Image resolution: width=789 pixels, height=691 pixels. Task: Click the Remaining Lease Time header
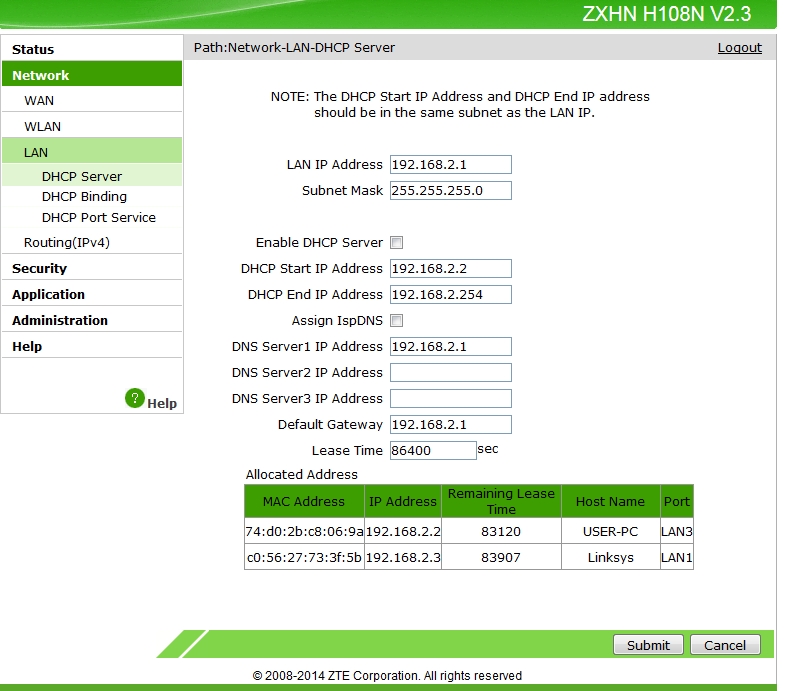click(x=501, y=501)
